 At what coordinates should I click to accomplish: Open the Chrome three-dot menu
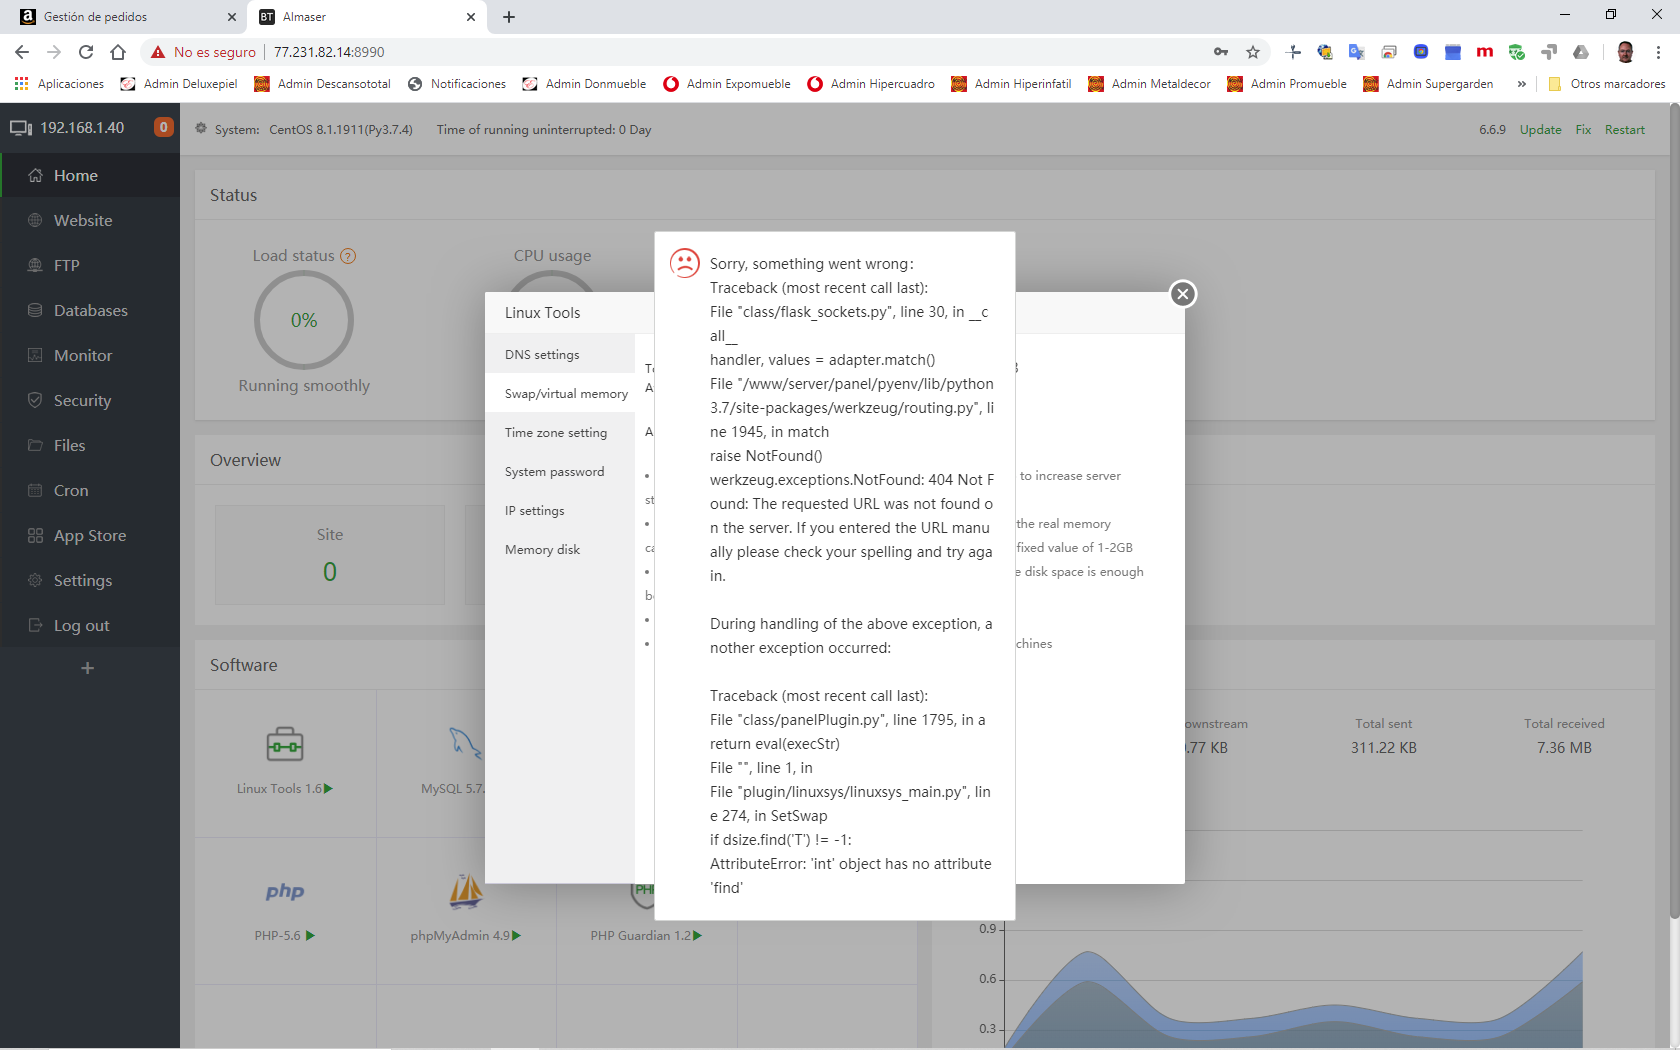pos(1659,52)
